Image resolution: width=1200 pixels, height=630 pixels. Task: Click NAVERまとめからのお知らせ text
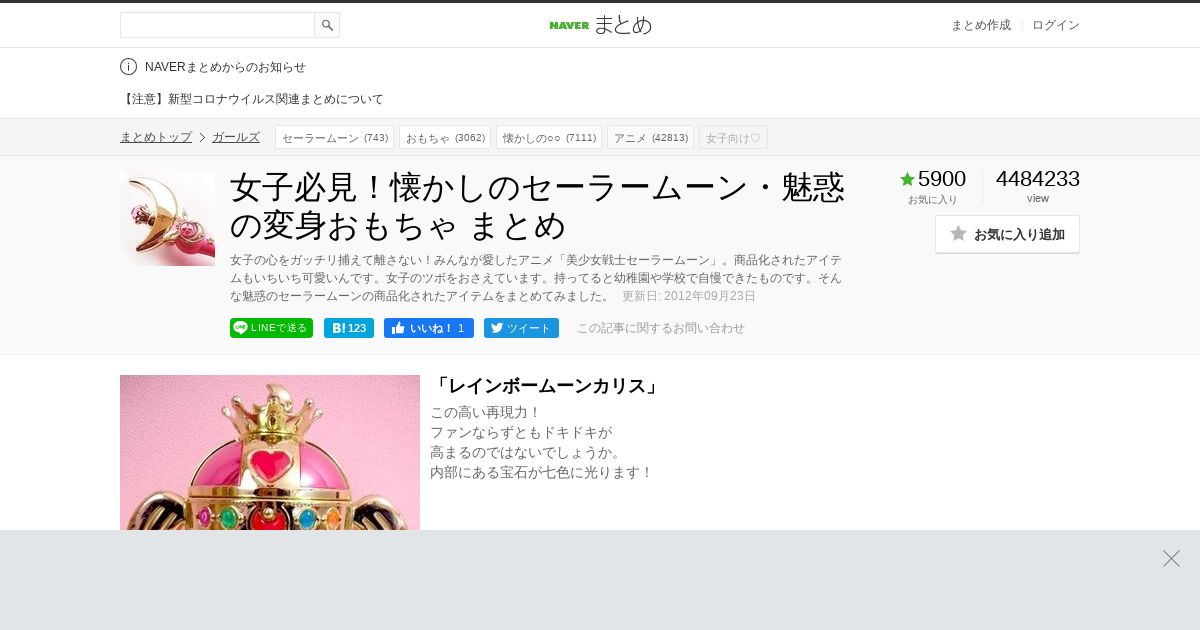click(225, 67)
